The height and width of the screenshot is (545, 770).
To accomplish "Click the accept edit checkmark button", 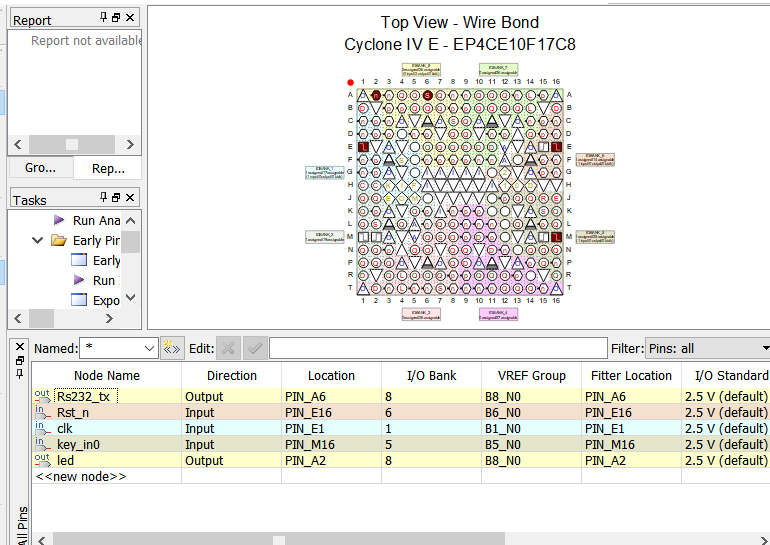I will point(255,348).
